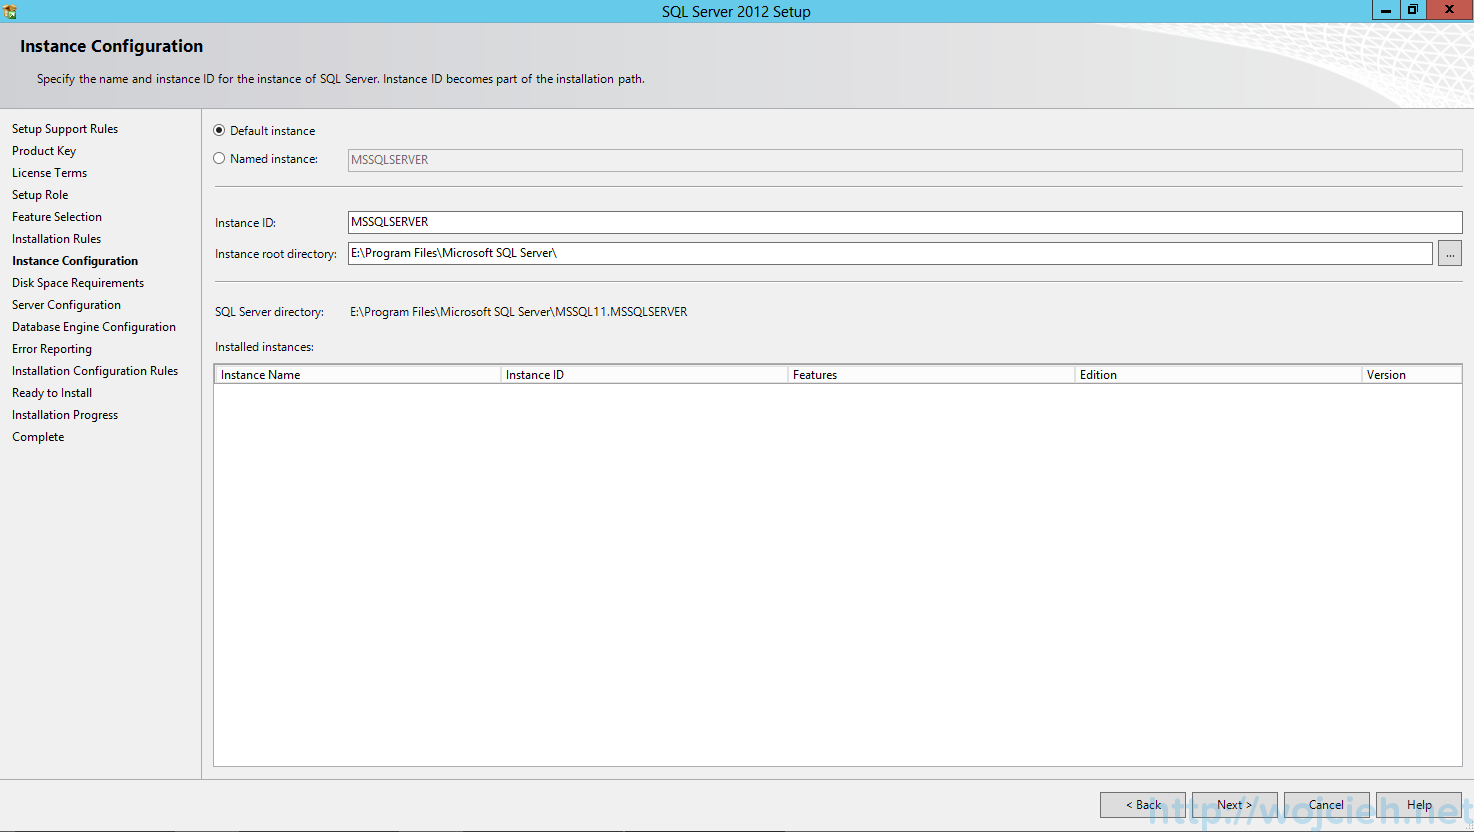This screenshot has width=1474, height=832.
Task: Click the Instance ID text field
Action: point(905,222)
